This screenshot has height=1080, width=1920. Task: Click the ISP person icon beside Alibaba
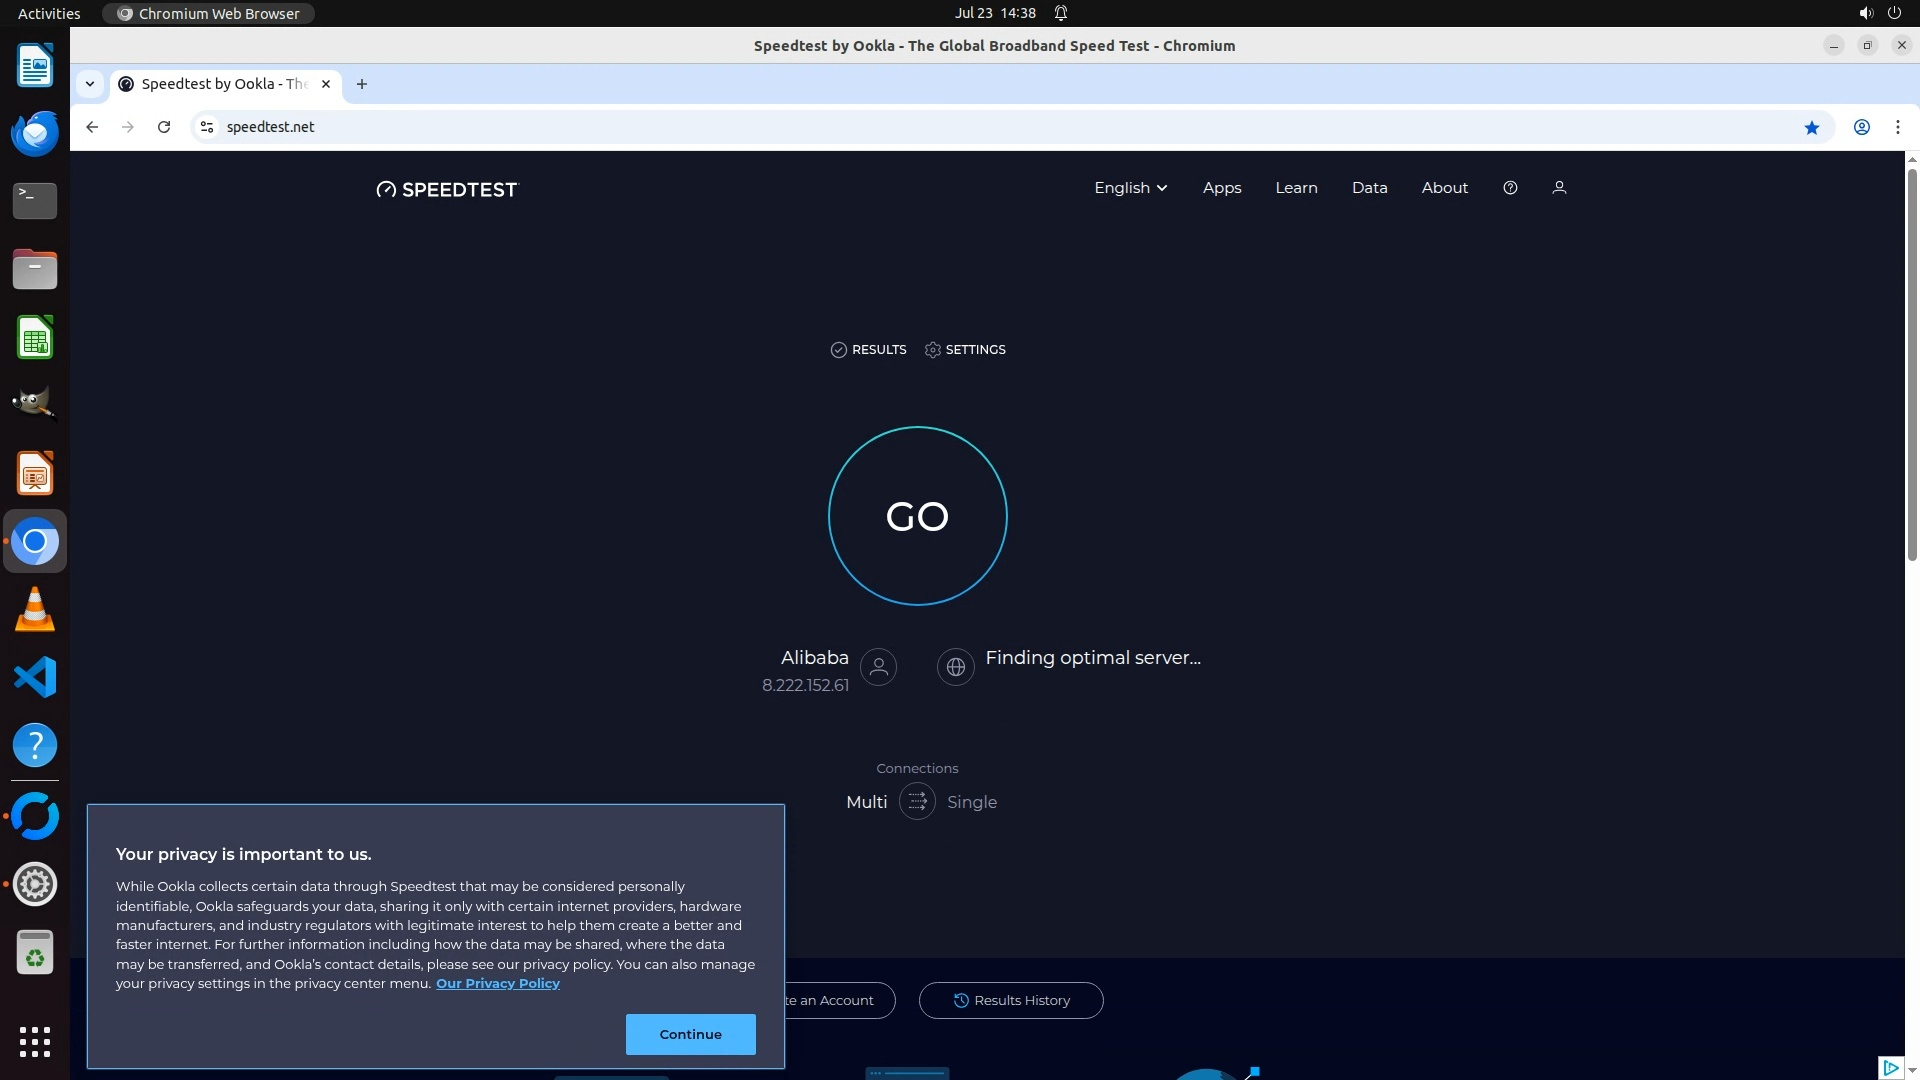(x=878, y=667)
